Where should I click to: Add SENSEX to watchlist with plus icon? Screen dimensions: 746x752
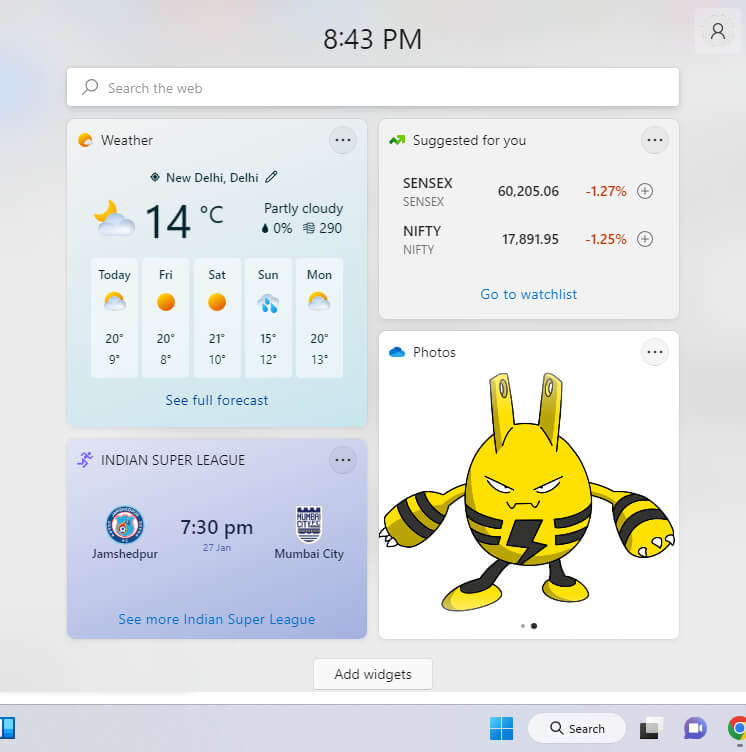(x=645, y=191)
